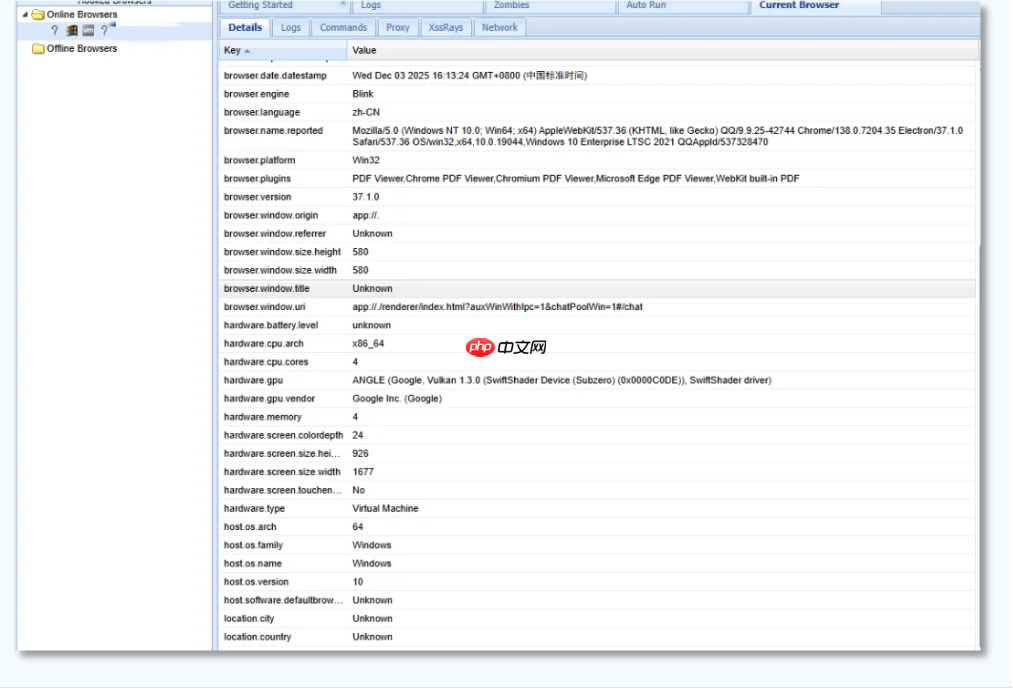Click the virtual machine icon on hooked browser
1013x695 pixels.
tap(88, 31)
